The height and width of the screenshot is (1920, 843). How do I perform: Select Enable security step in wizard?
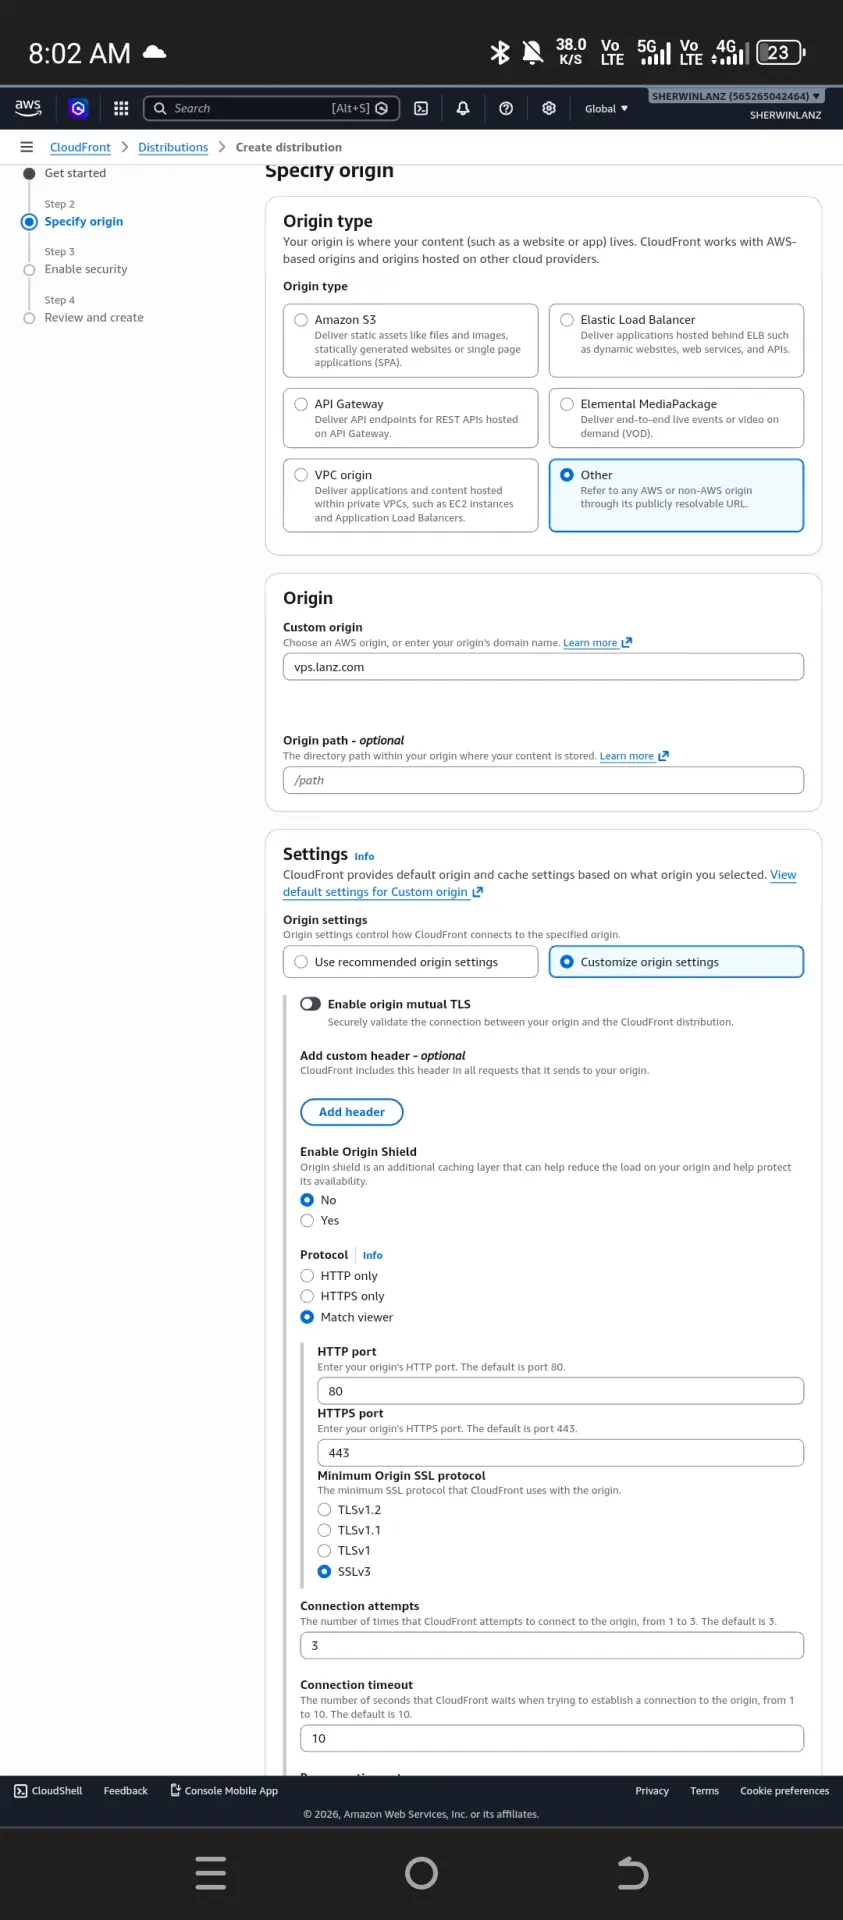click(86, 269)
